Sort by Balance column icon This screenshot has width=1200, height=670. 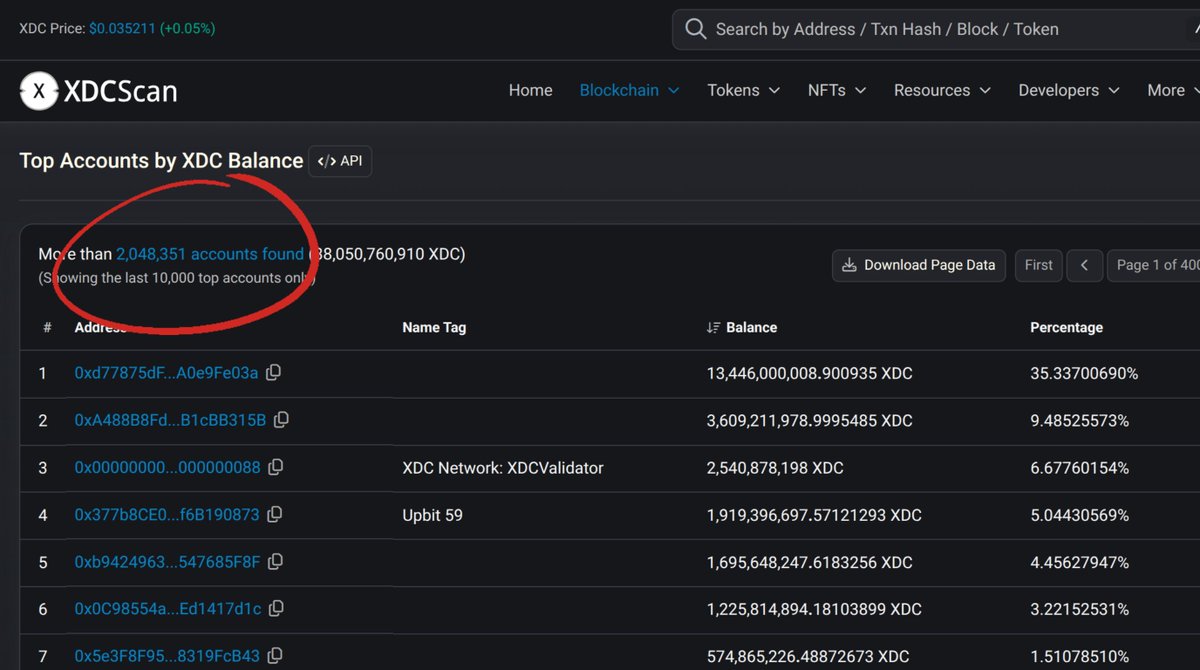click(713, 328)
